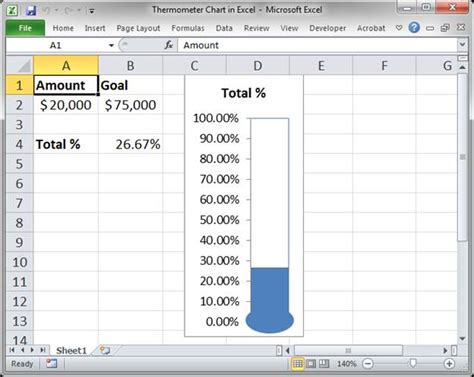Click the Save icon in quick access toolbar
The image size is (474, 377).
pyautogui.click(x=31, y=10)
